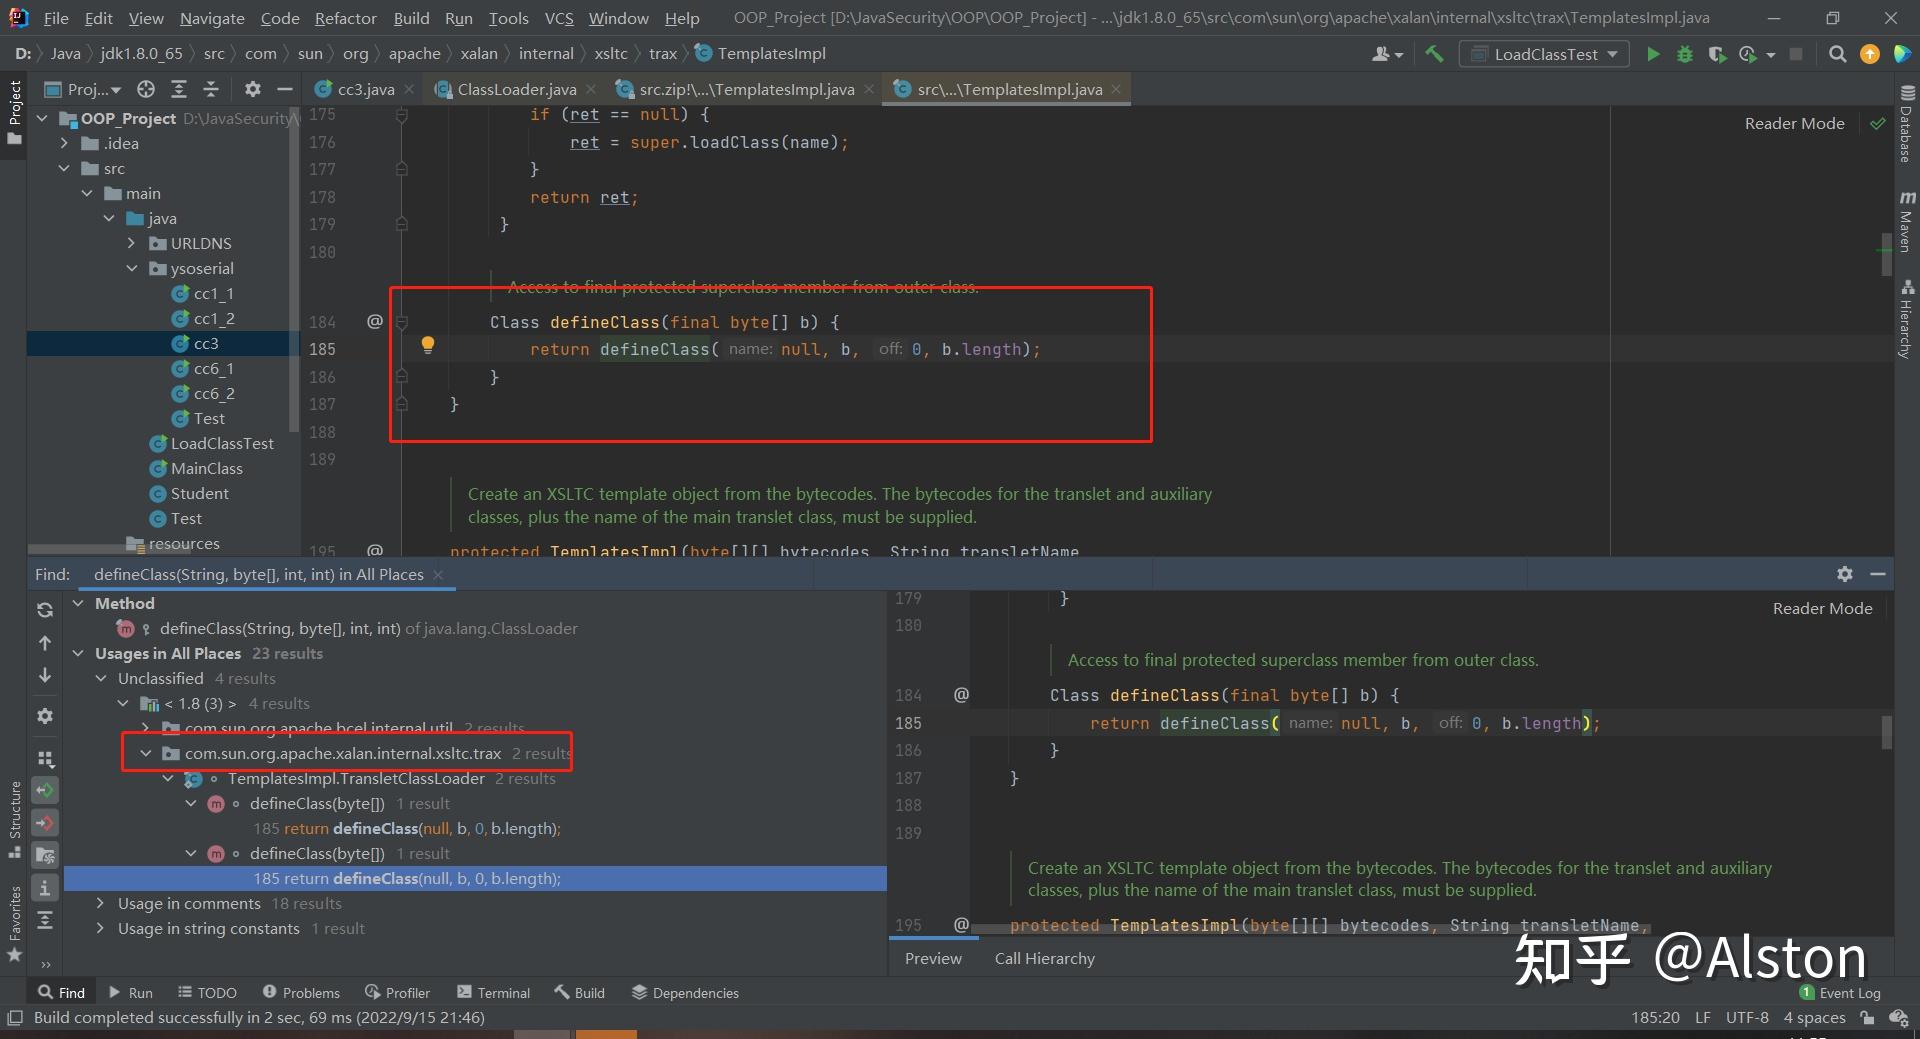Select the LoadClassTest class in project tree
The width and height of the screenshot is (1920, 1039).
point(222,443)
